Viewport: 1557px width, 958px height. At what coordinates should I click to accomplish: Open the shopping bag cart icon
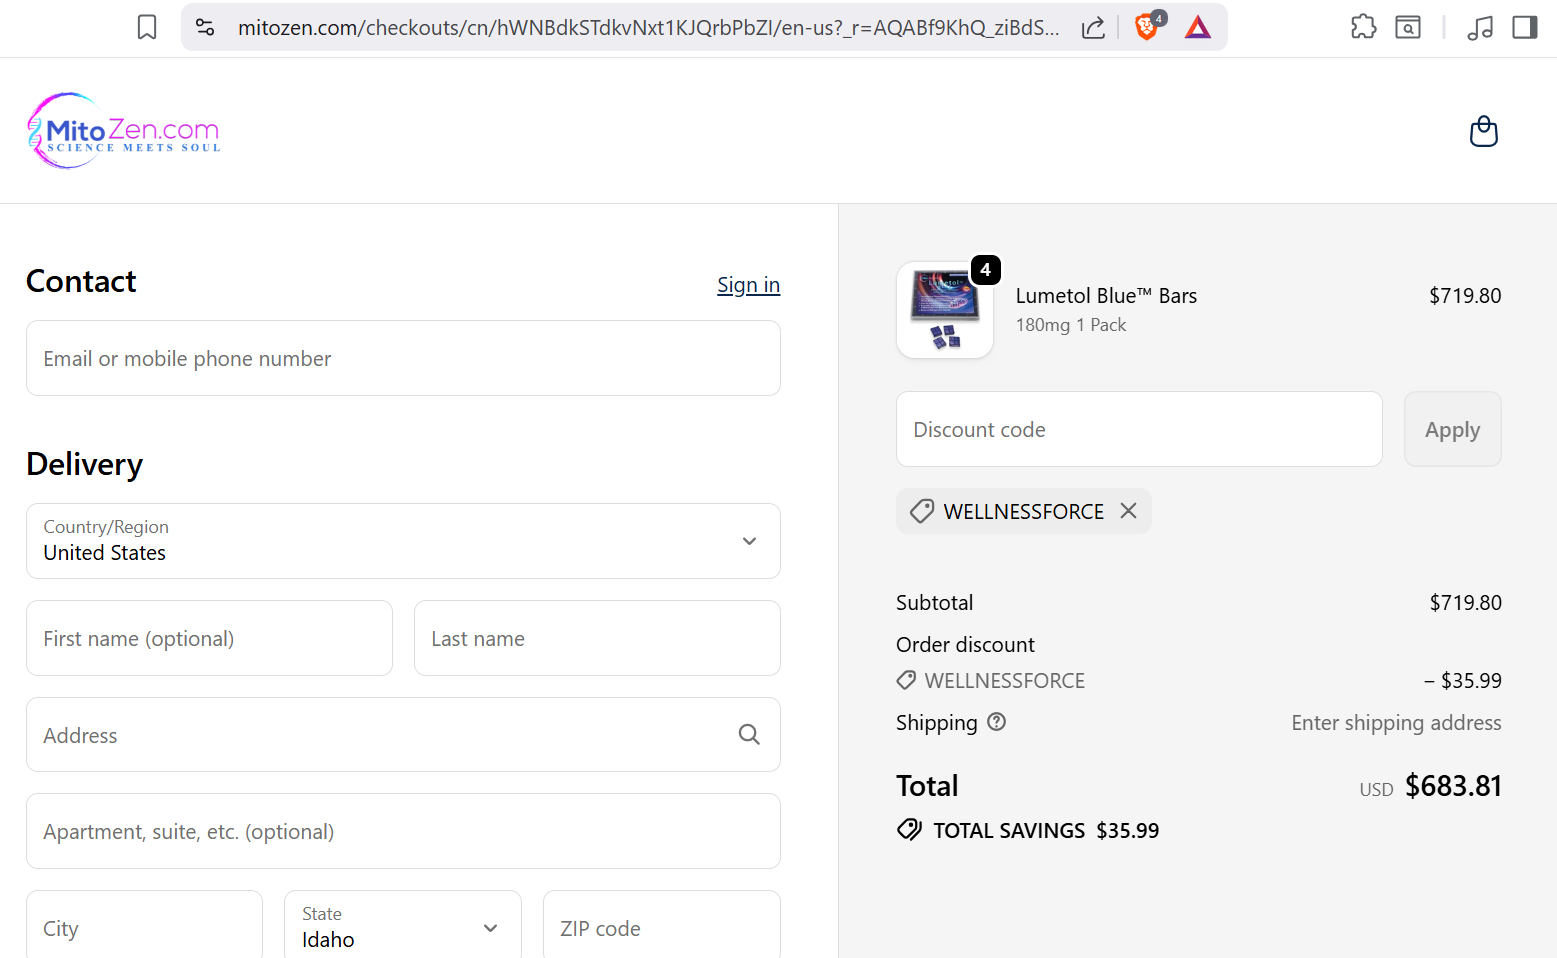tap(1484, 131)
